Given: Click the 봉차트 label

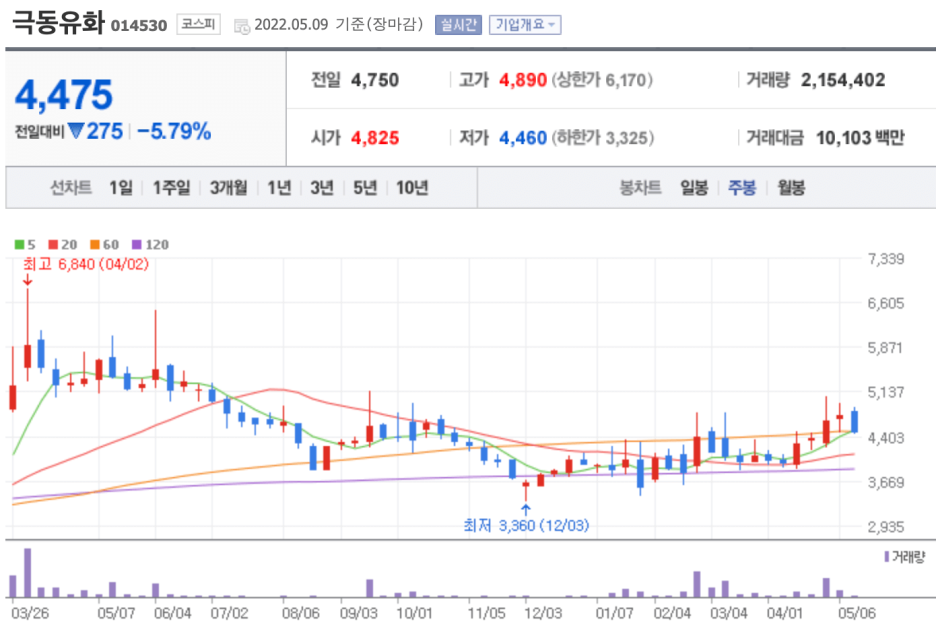Looking at the screenshot, I should point(641,188).
